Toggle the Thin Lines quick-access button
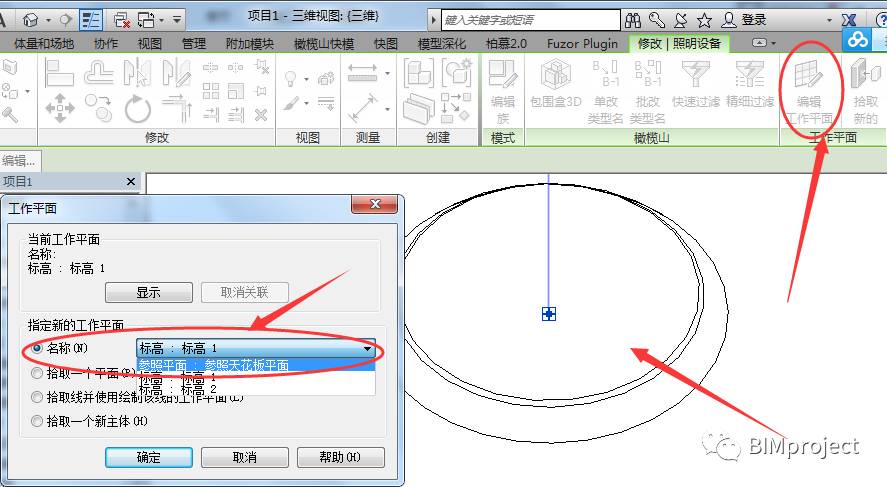This screenshot has height=487, width=887. 90,20
